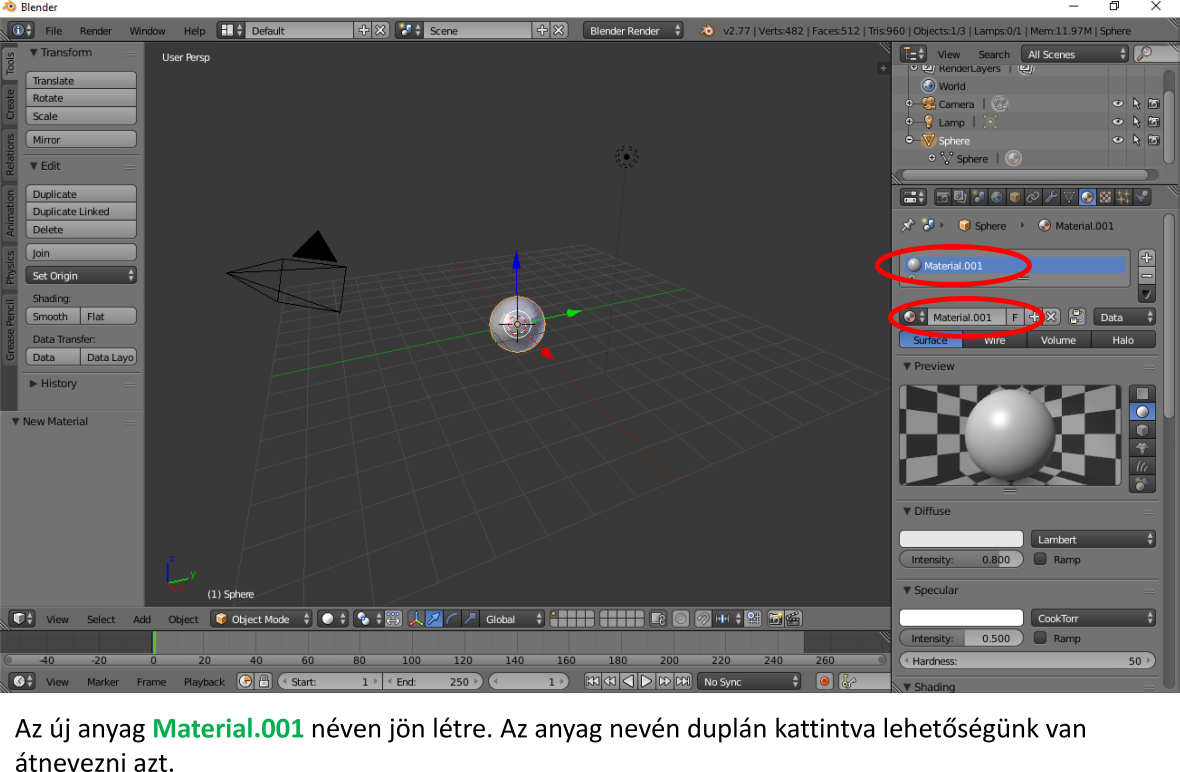Open the Particles properties tab
This screenshot has width=1180, height=772.
1123,197
